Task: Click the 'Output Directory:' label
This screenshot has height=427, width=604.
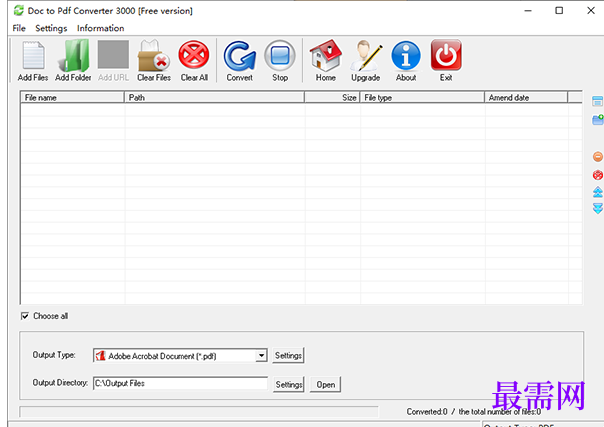Action: (60, 383)
